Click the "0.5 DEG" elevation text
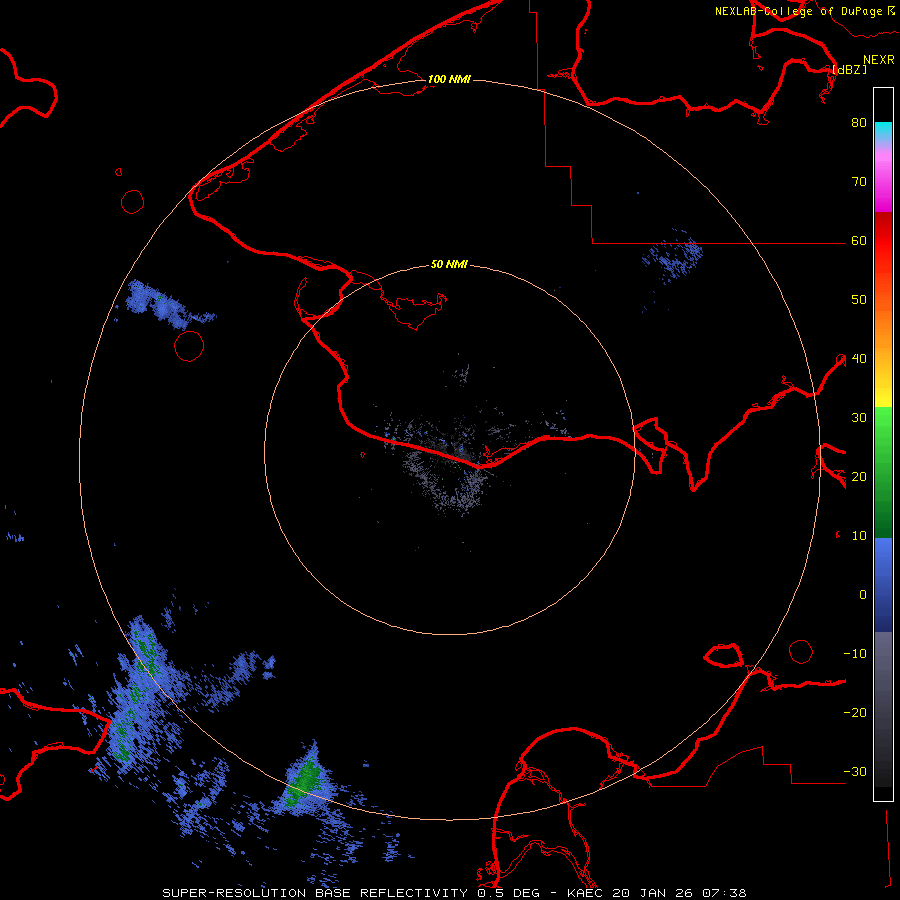The width and height of the screenshot is (900, 900). tap(510, 893)
